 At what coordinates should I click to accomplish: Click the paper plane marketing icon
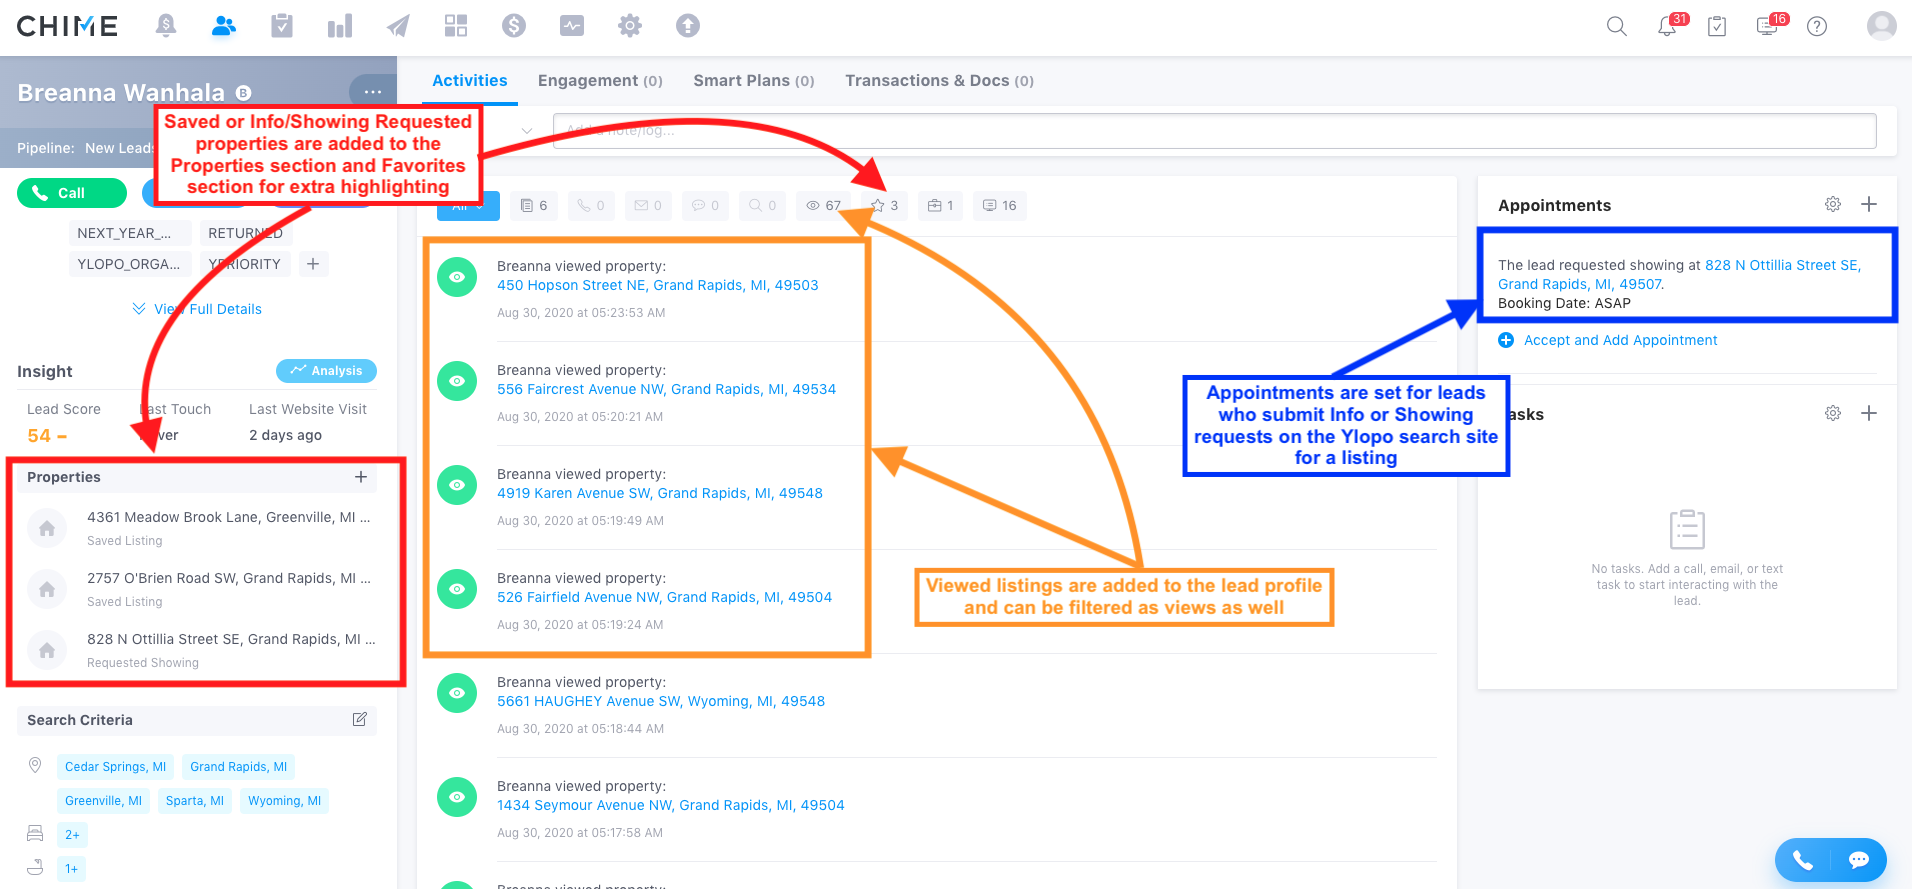[398, 26]
